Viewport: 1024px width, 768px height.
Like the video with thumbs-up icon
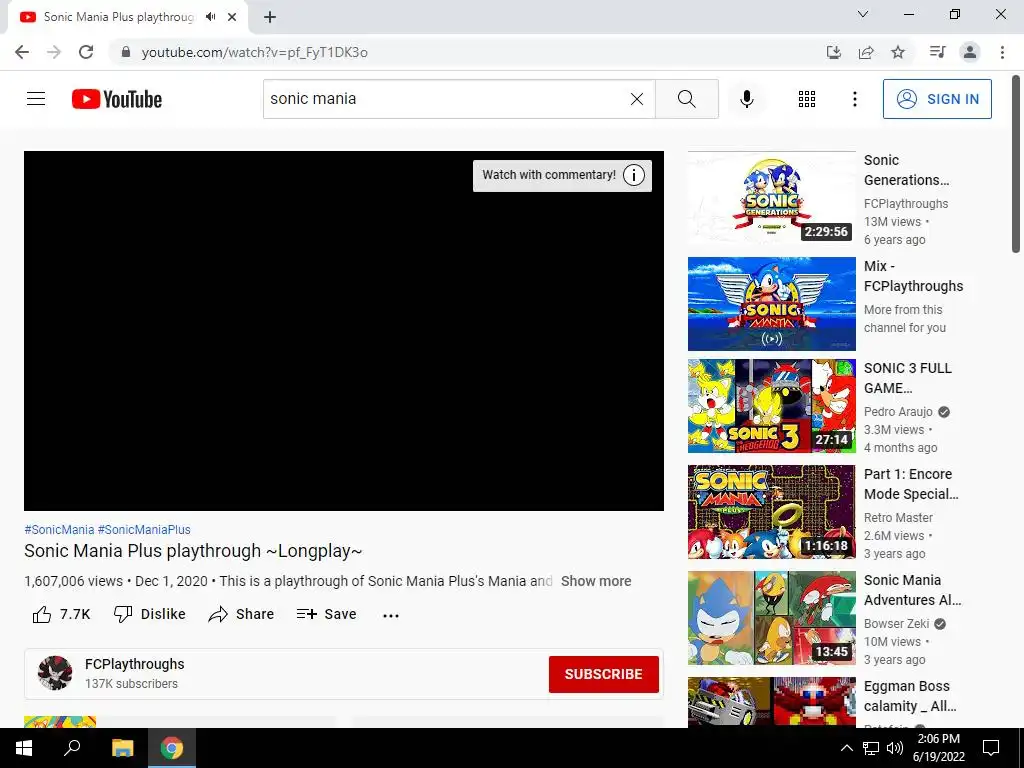pos(42,615)
